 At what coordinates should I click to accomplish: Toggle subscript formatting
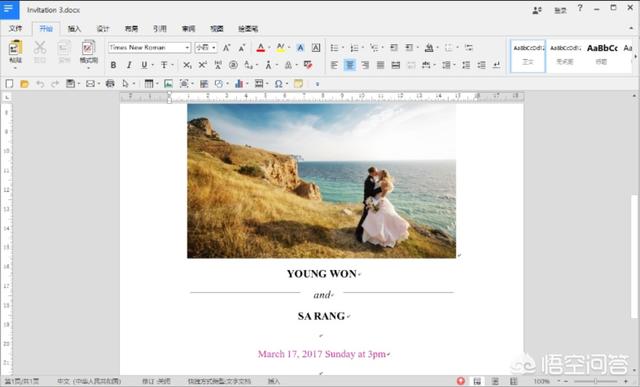click(187, 65)
